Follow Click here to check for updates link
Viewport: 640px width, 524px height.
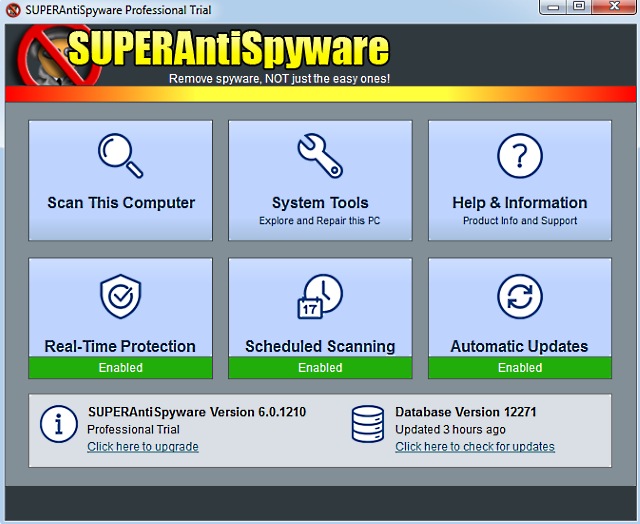click(475, 446)
